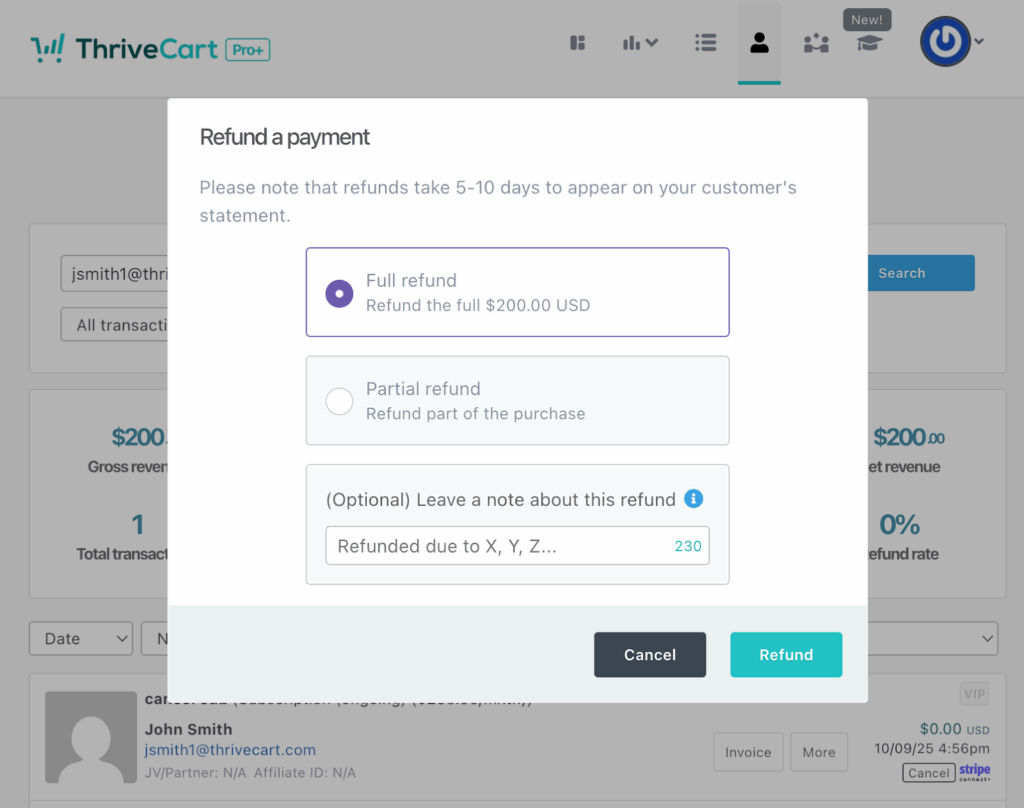
Task: Select the Full refund radio option
Action: point(340,293)
